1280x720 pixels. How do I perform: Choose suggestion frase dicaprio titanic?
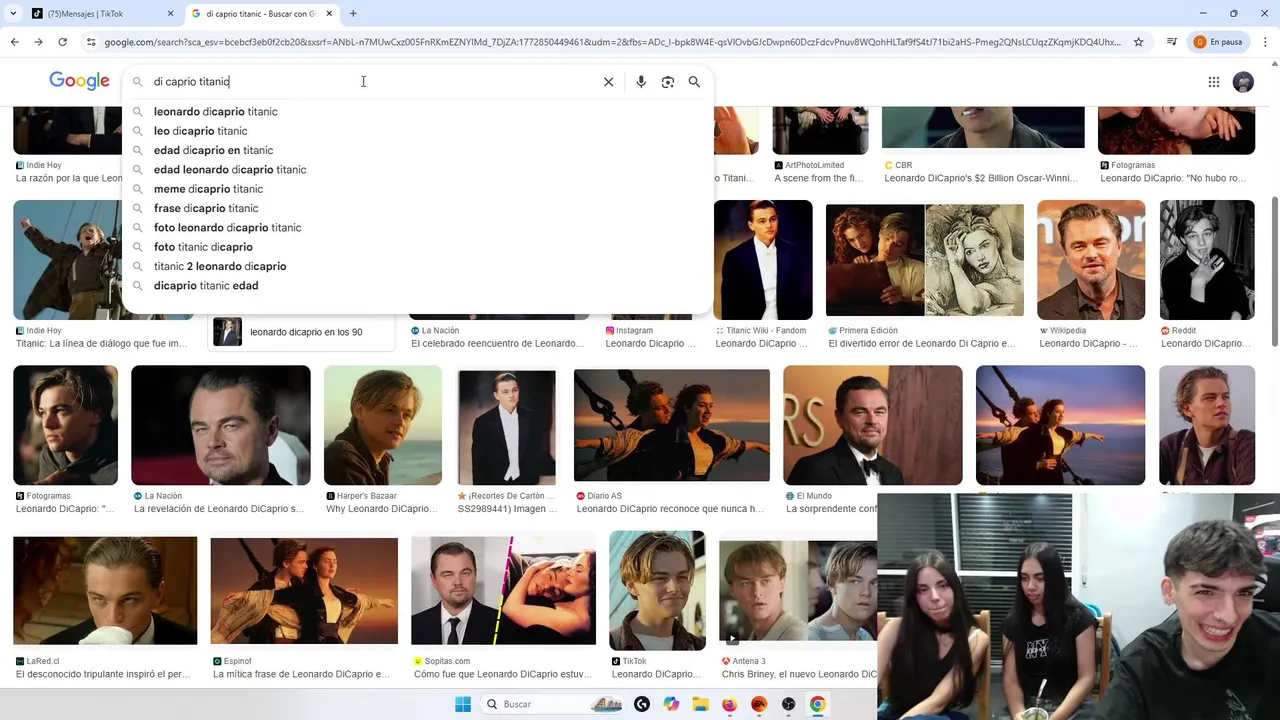tap(206, 208)
